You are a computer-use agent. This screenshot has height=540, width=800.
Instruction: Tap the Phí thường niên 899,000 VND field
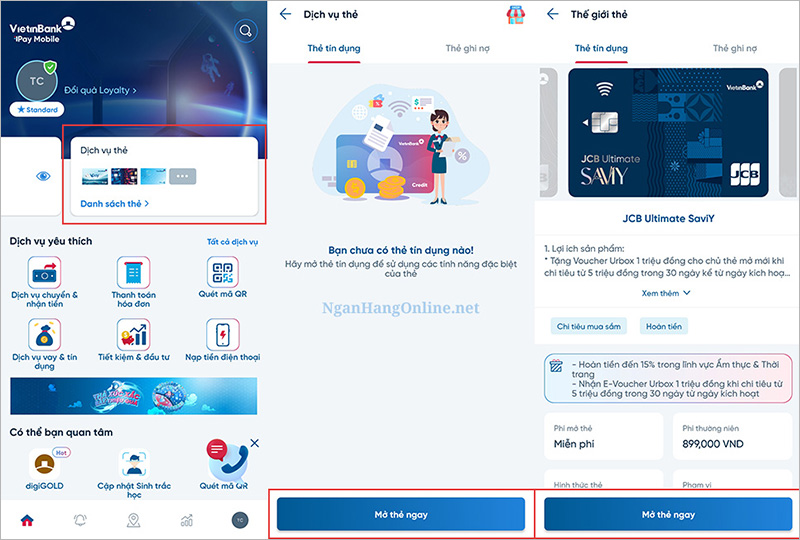(732, 437)
